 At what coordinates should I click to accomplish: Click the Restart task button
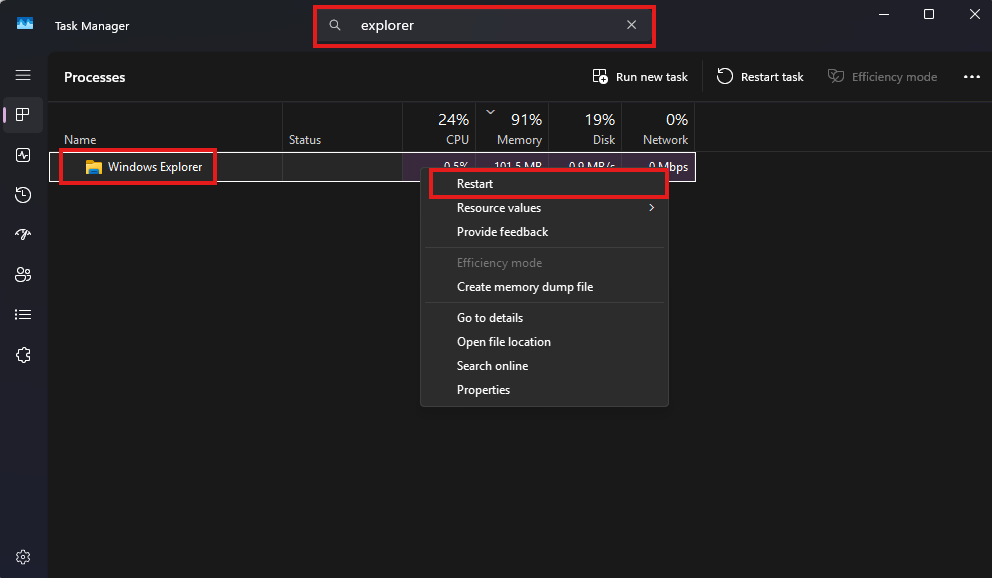click(760, 77)
